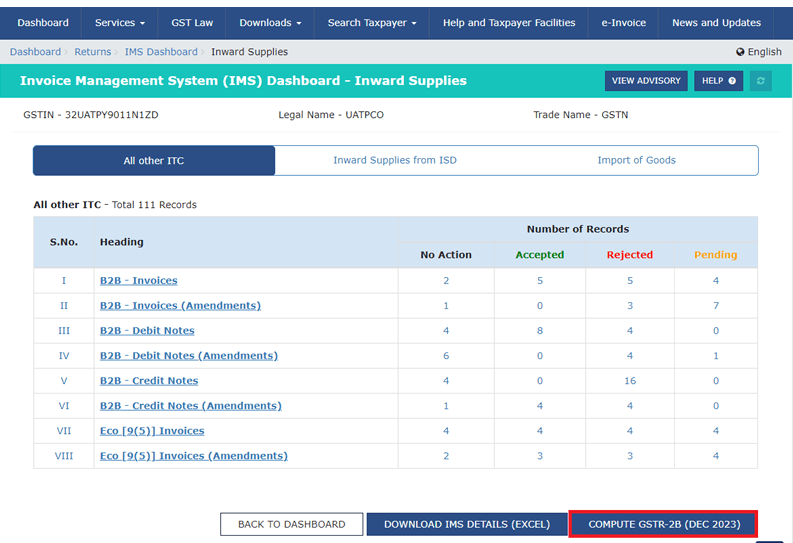The height and width of the screenshot is (543, 793).
Task: Click Inward Supplies breadcrumb text
Action: pos(249,52)
